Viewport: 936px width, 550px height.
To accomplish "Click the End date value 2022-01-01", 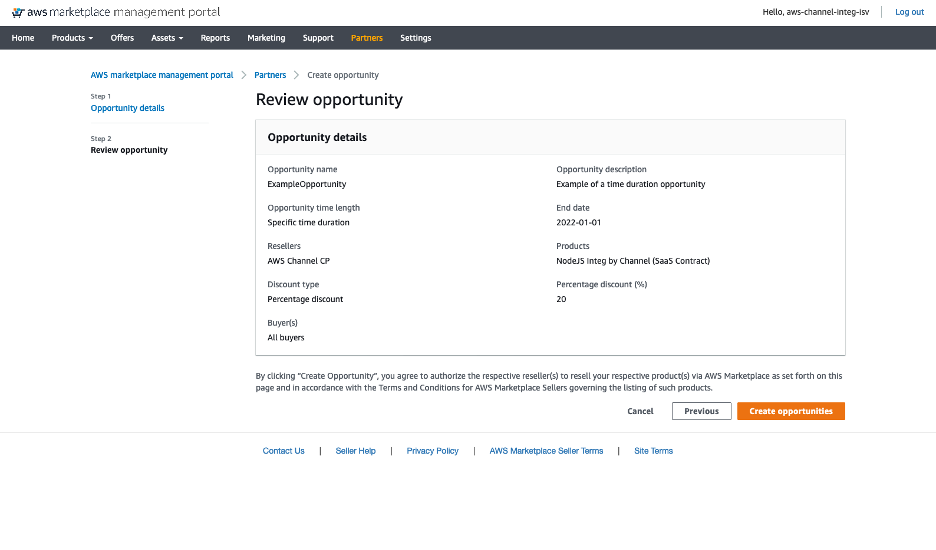I will click(578, 222).
